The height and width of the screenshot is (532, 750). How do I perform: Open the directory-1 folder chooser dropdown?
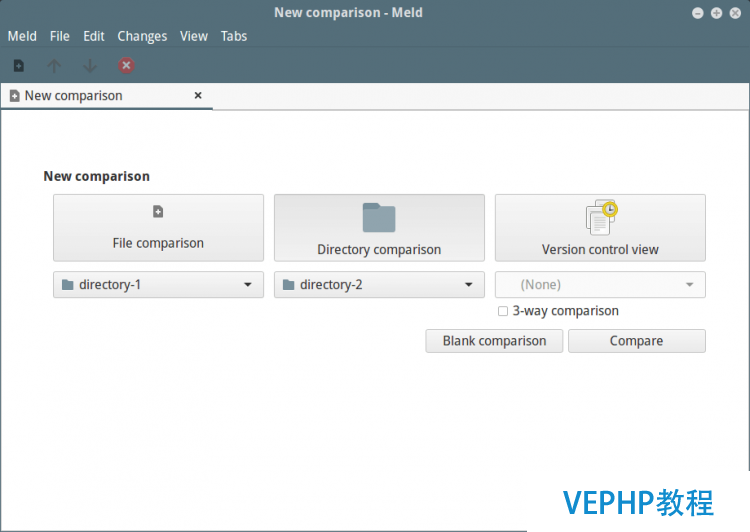[x=158, y=285]
